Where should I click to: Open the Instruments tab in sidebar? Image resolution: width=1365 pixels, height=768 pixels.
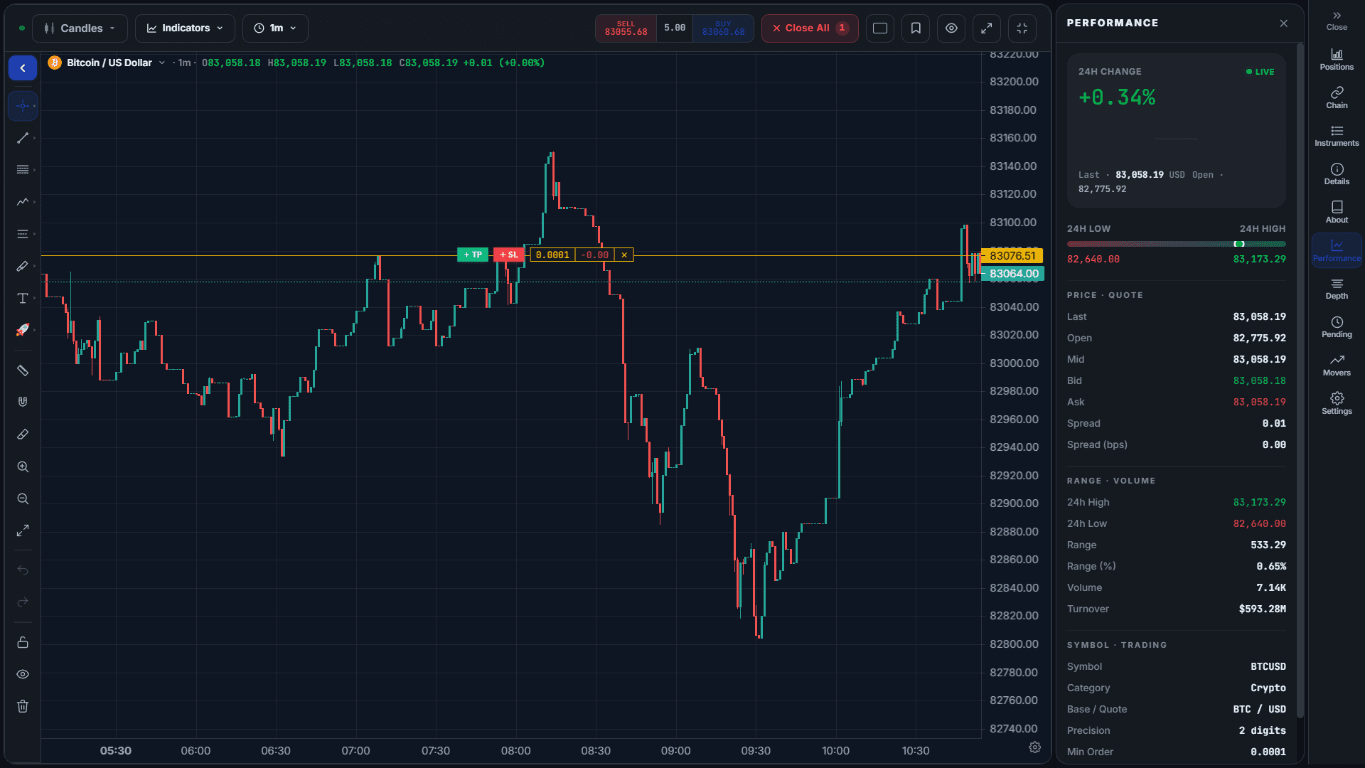click(1337, 136)
